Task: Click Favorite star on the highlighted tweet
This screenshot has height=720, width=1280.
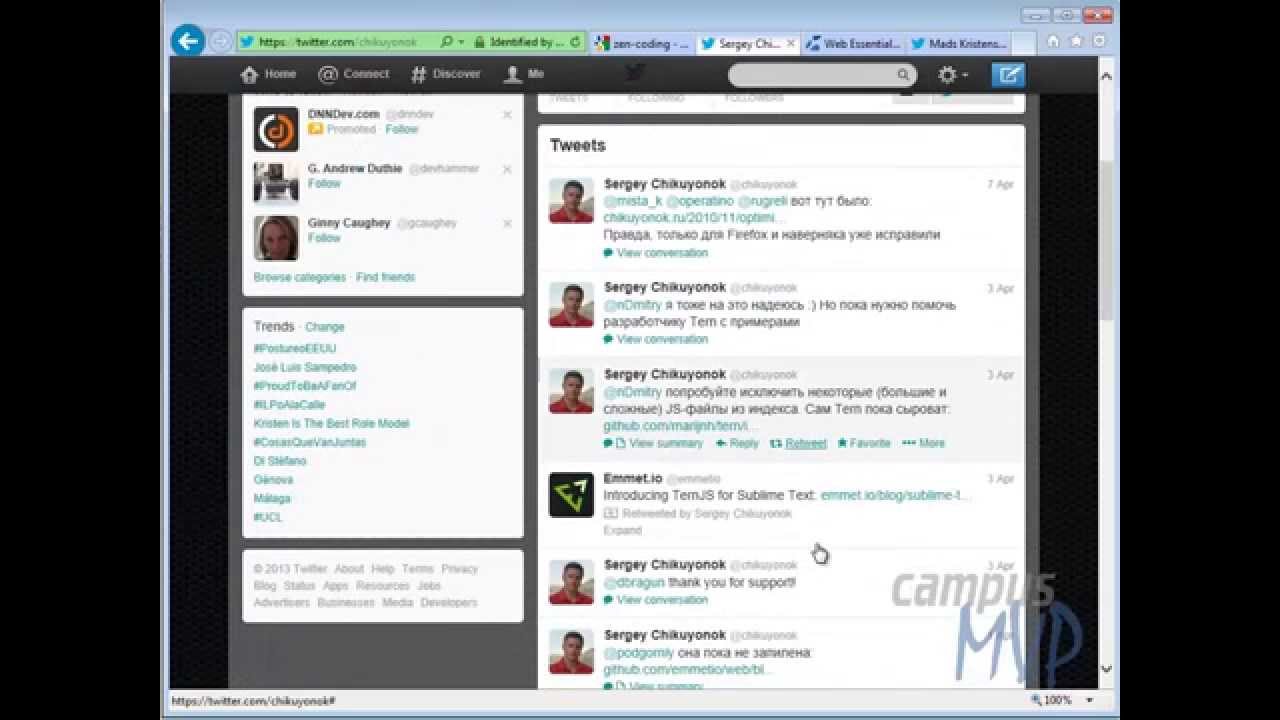Action: pyautogui.click(x=864, y=443)
